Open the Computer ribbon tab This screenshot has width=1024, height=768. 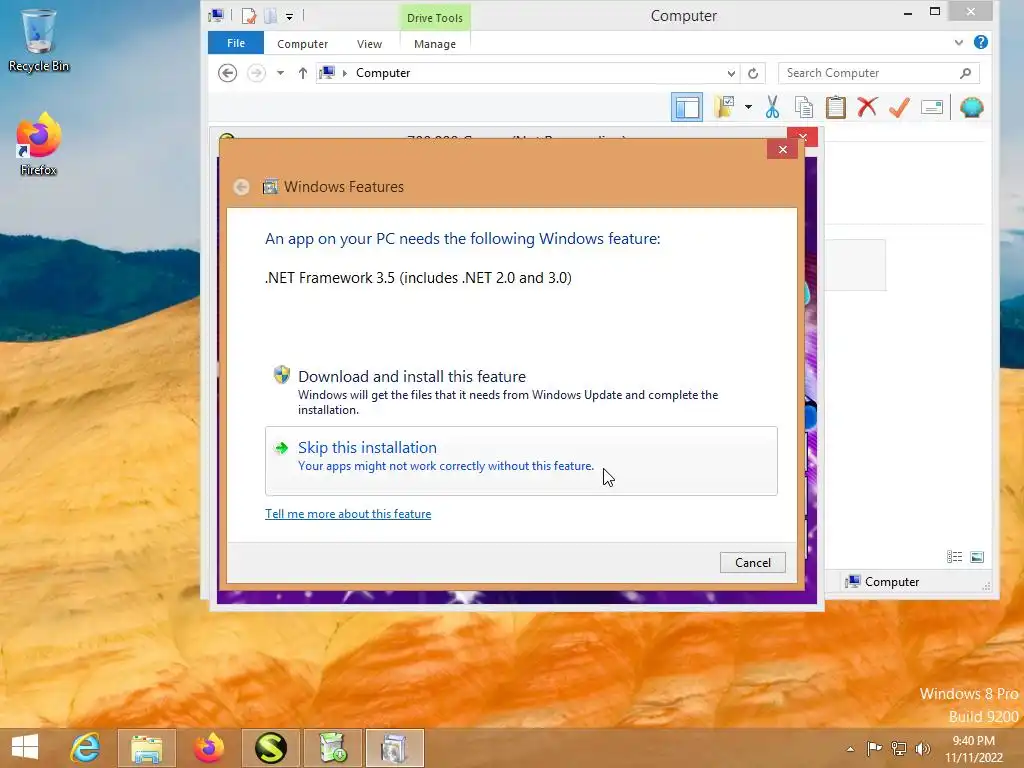(x=302, y=44)
